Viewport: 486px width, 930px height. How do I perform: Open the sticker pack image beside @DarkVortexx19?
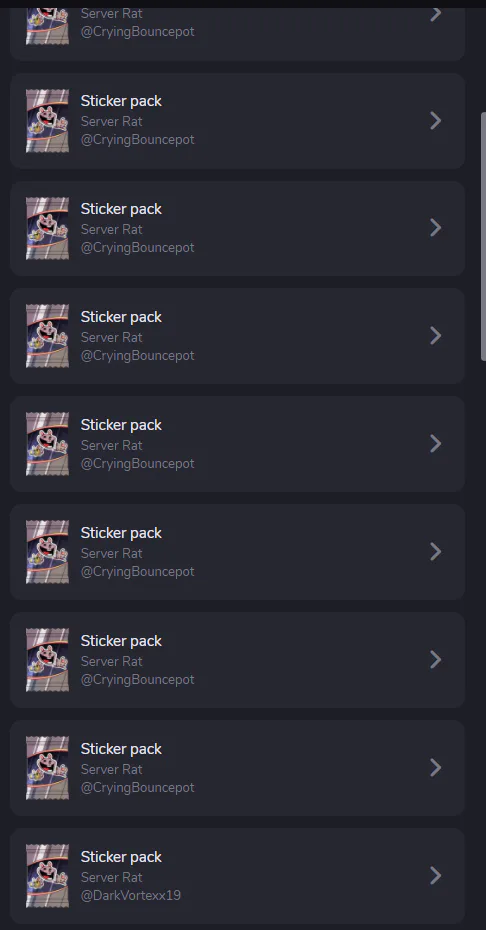(47, 875)
